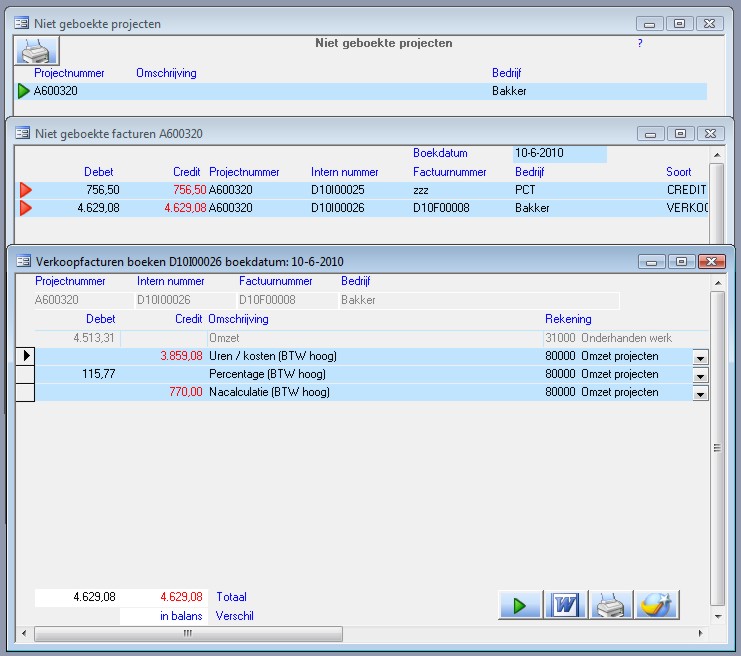Image resolution: width=741 pixels, height=656 pixels.
Task: Click the horizontal scrollbar at bottom of Verkoopfacturen
Action: coord(190,634)
